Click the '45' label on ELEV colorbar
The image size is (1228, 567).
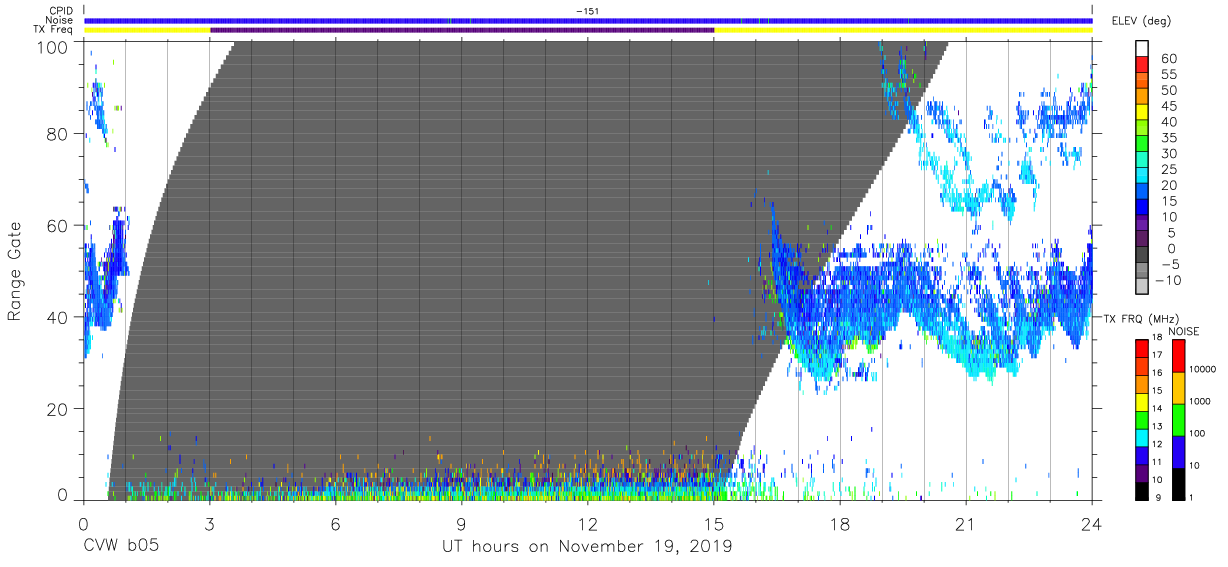[1169, 106]
